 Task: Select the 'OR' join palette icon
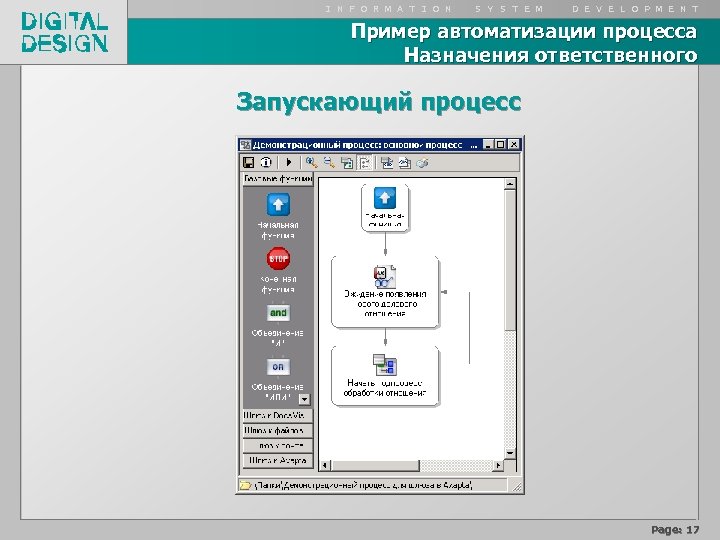click(278, 367)
